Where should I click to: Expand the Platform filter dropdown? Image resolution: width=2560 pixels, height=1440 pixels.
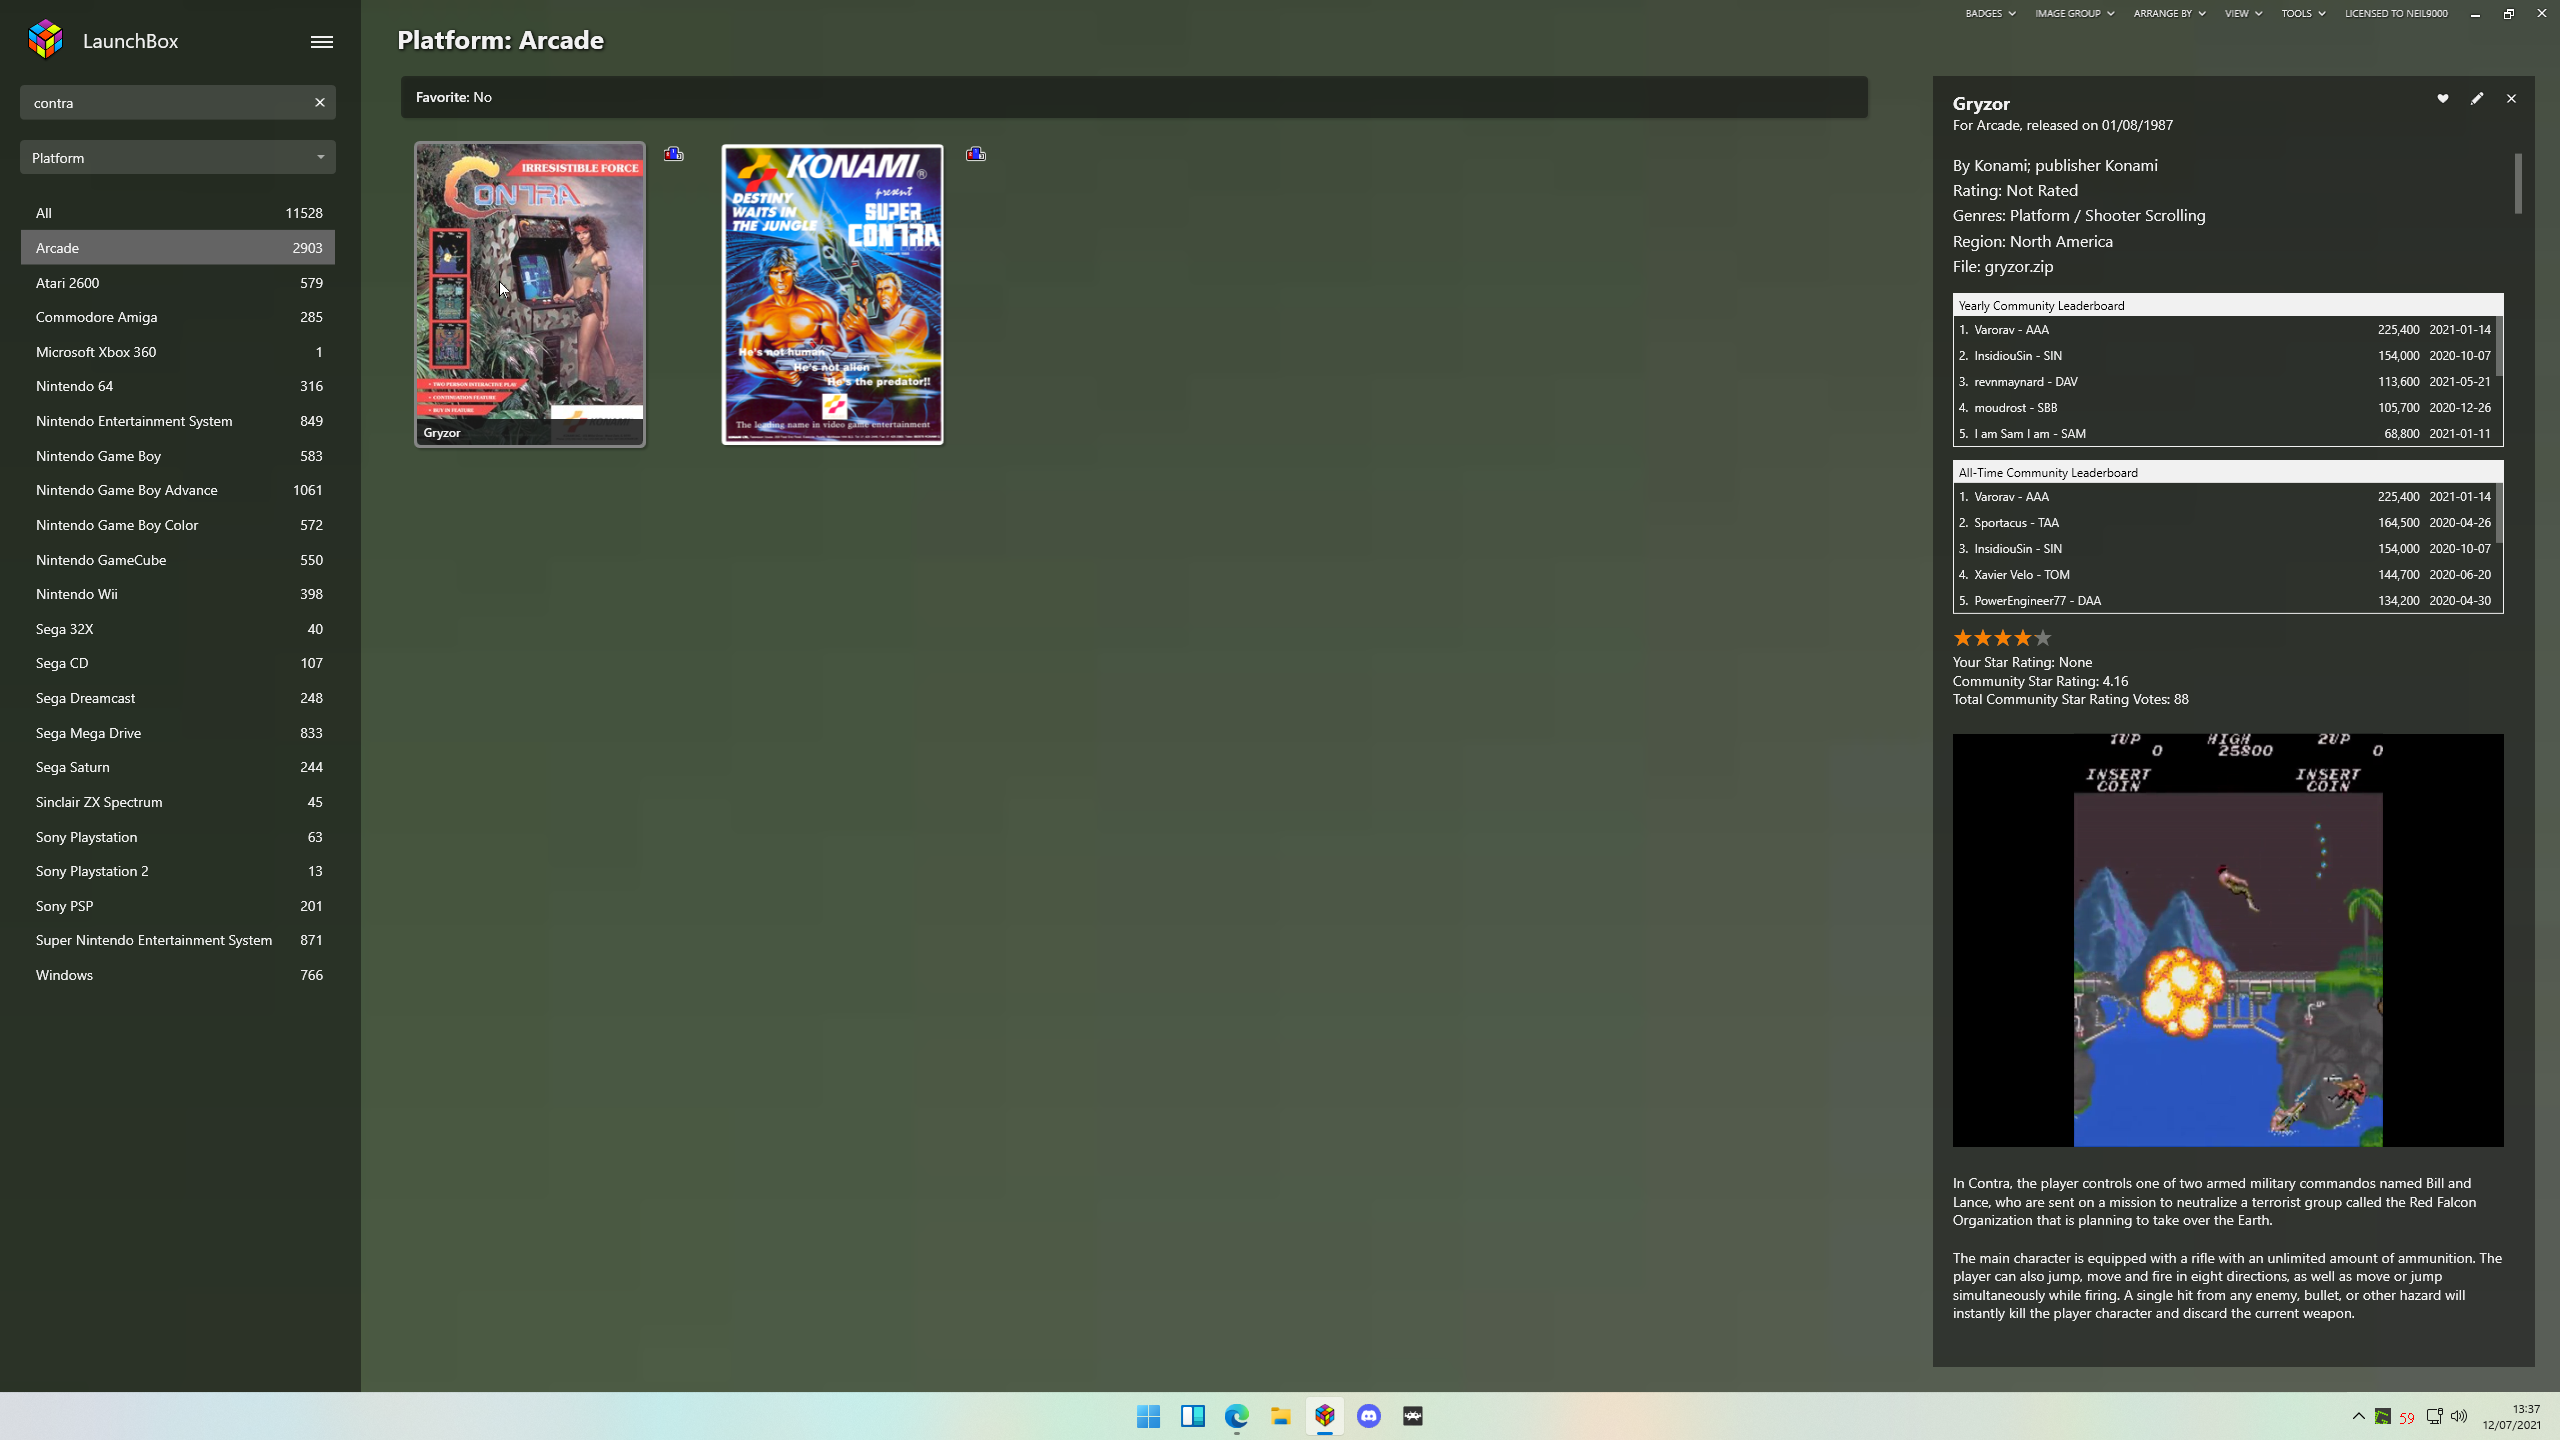tap(178, 158)
